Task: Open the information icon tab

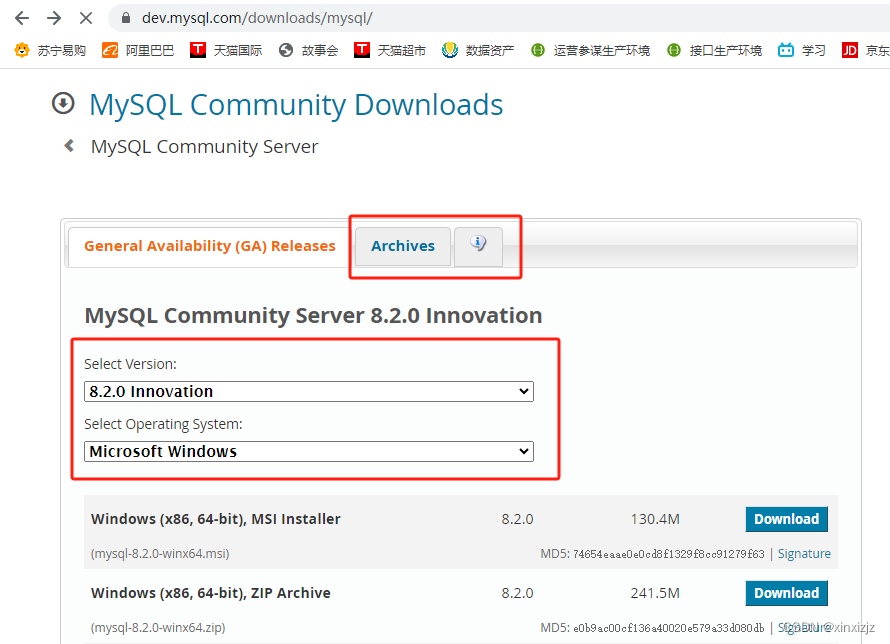Action: [x=478, y=245]
